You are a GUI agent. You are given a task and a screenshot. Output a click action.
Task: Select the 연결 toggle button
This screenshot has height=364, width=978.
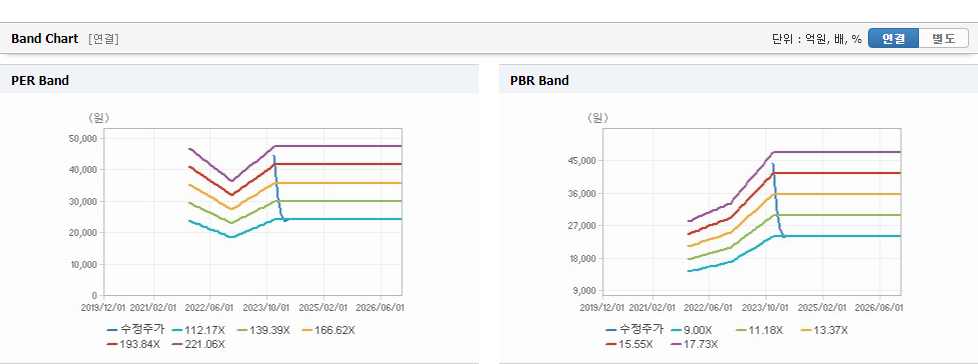pyautogui.click(x=893, y=39)
